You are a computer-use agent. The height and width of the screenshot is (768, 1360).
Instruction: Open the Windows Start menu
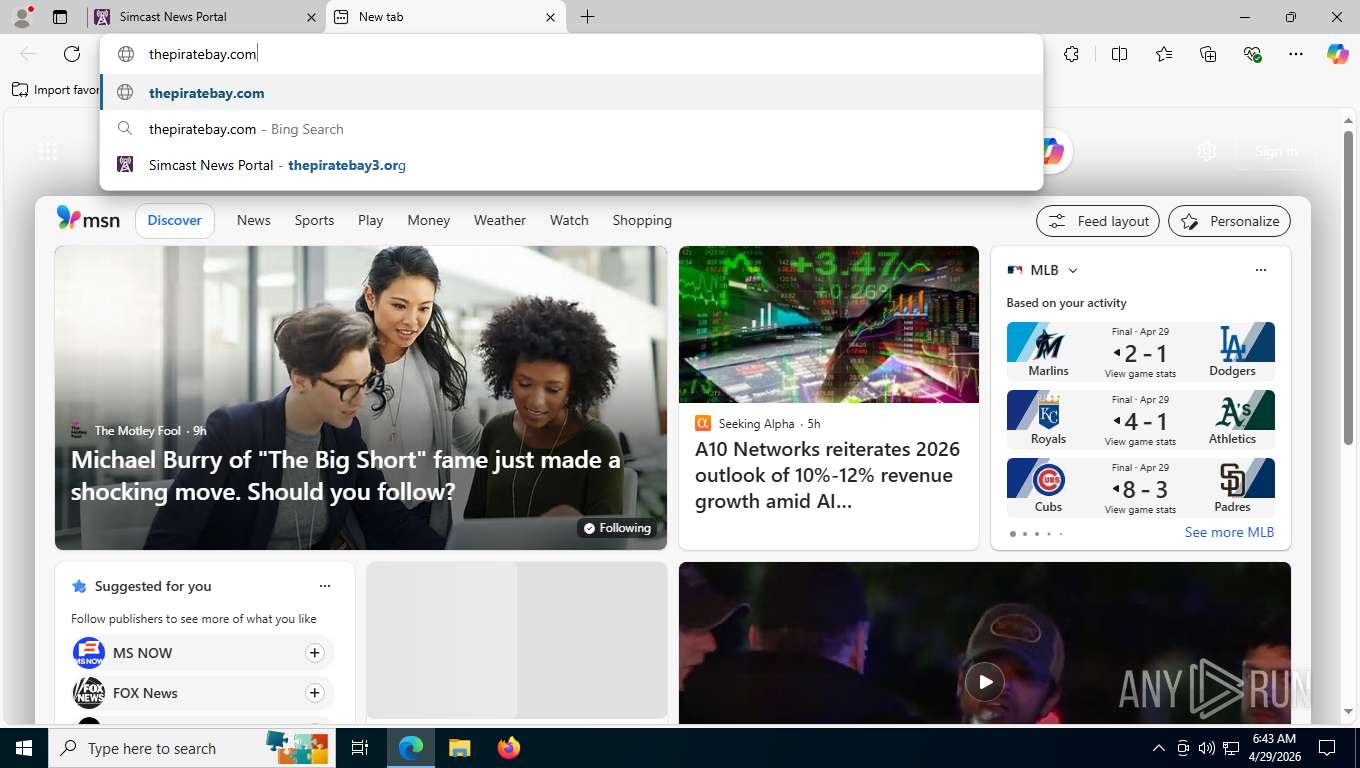pos(24,748)
